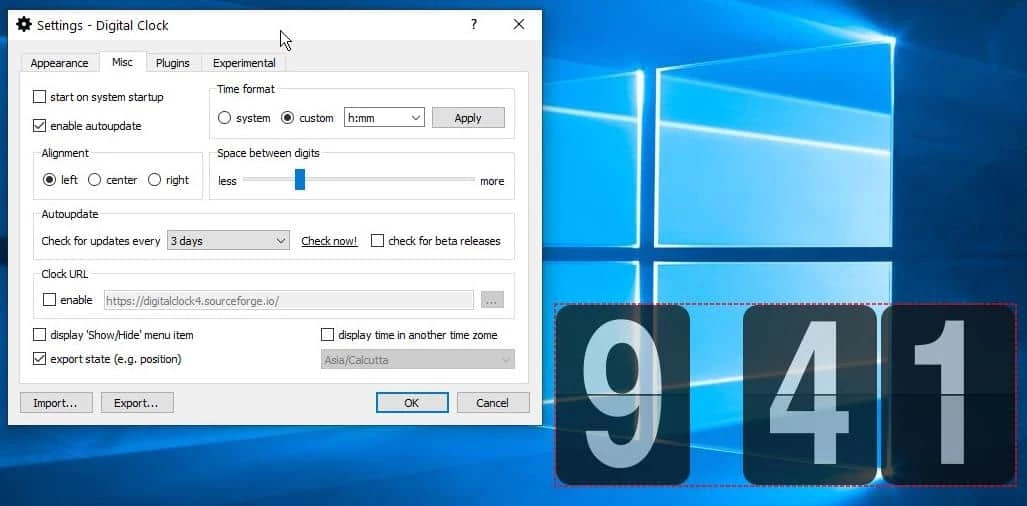Enable start on system startup
Viewport: 1027px width, 506px height.
tap(40, 97)
